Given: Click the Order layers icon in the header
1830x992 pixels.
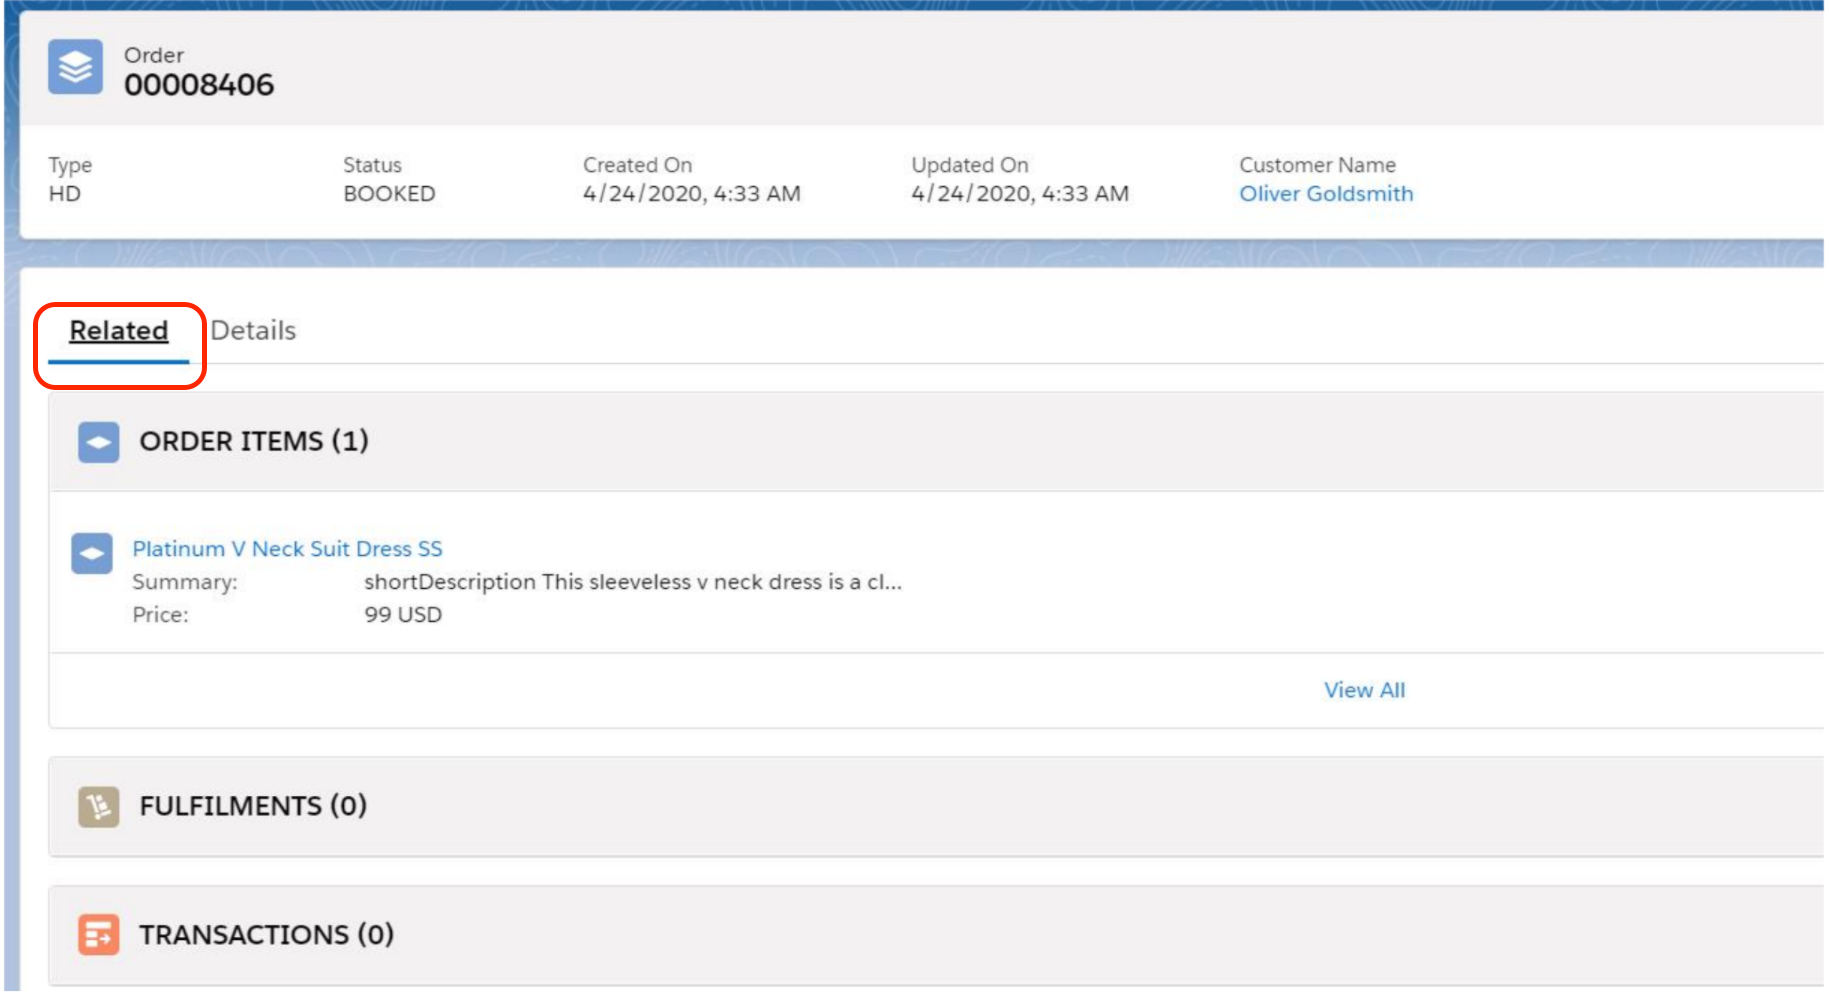Looking at the screenshot, I should (x=75, y=65).
